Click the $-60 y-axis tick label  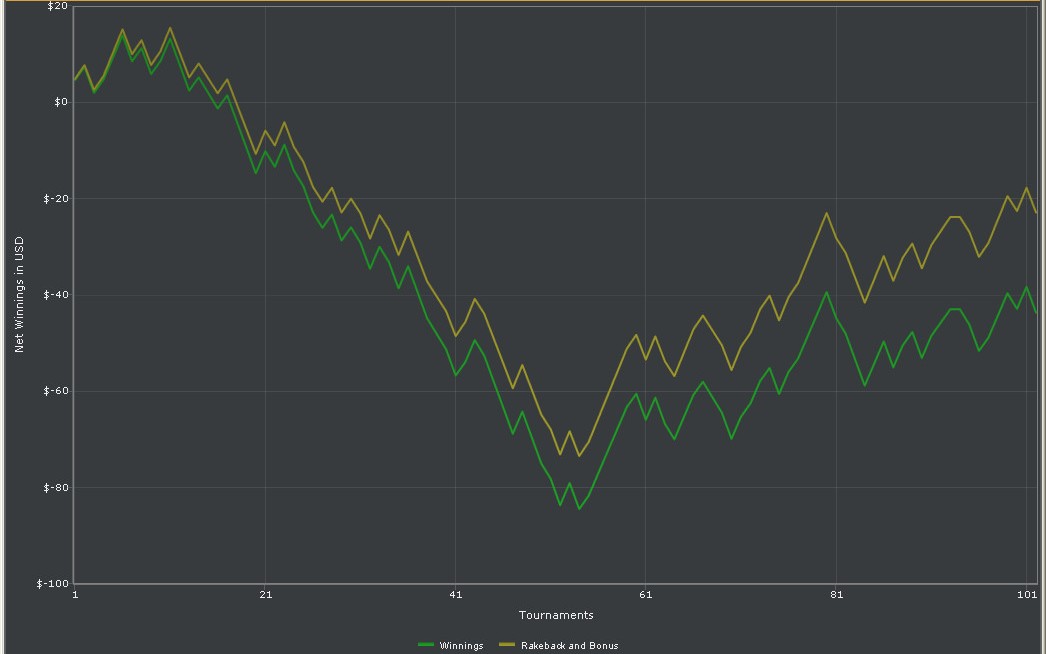point(55,391)
